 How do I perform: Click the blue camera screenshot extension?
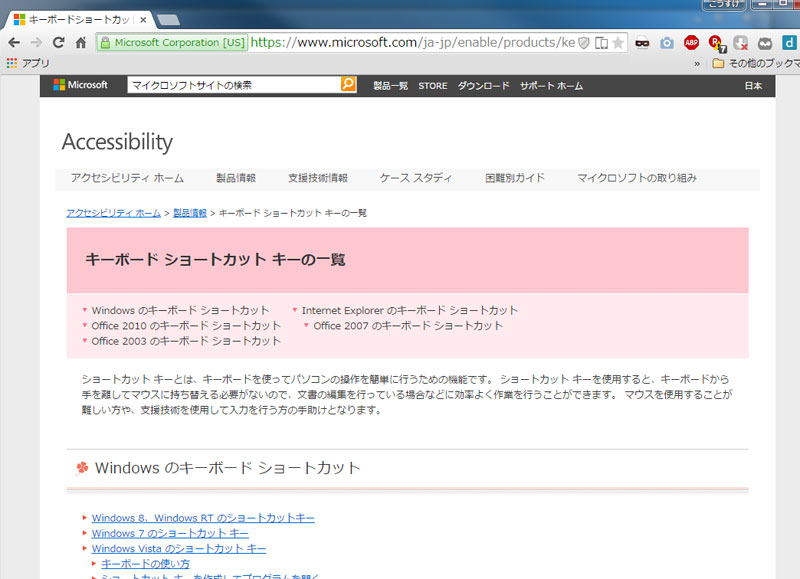667,43
